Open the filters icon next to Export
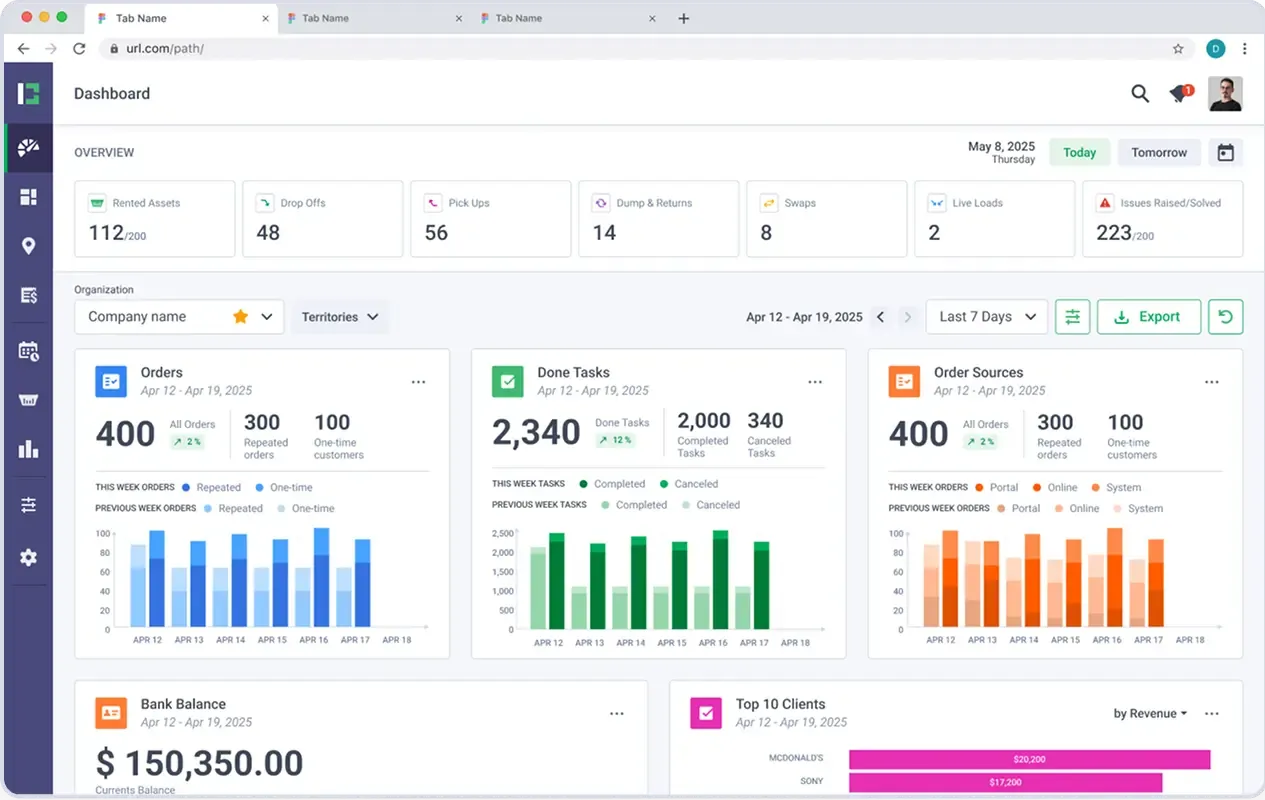1265x800 pixels. (1072, 316)
